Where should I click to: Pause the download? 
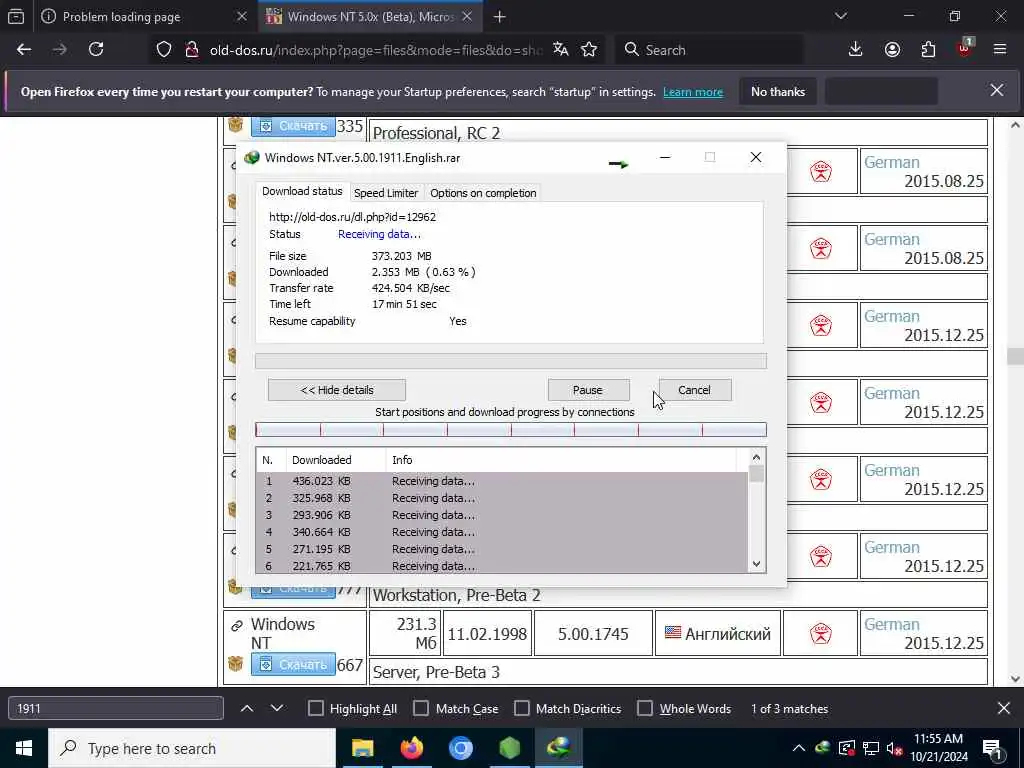(588, 390)
